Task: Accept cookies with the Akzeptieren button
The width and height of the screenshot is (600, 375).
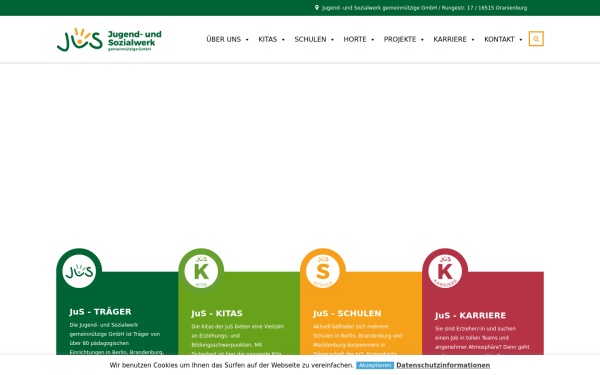Action: [375, 365]
